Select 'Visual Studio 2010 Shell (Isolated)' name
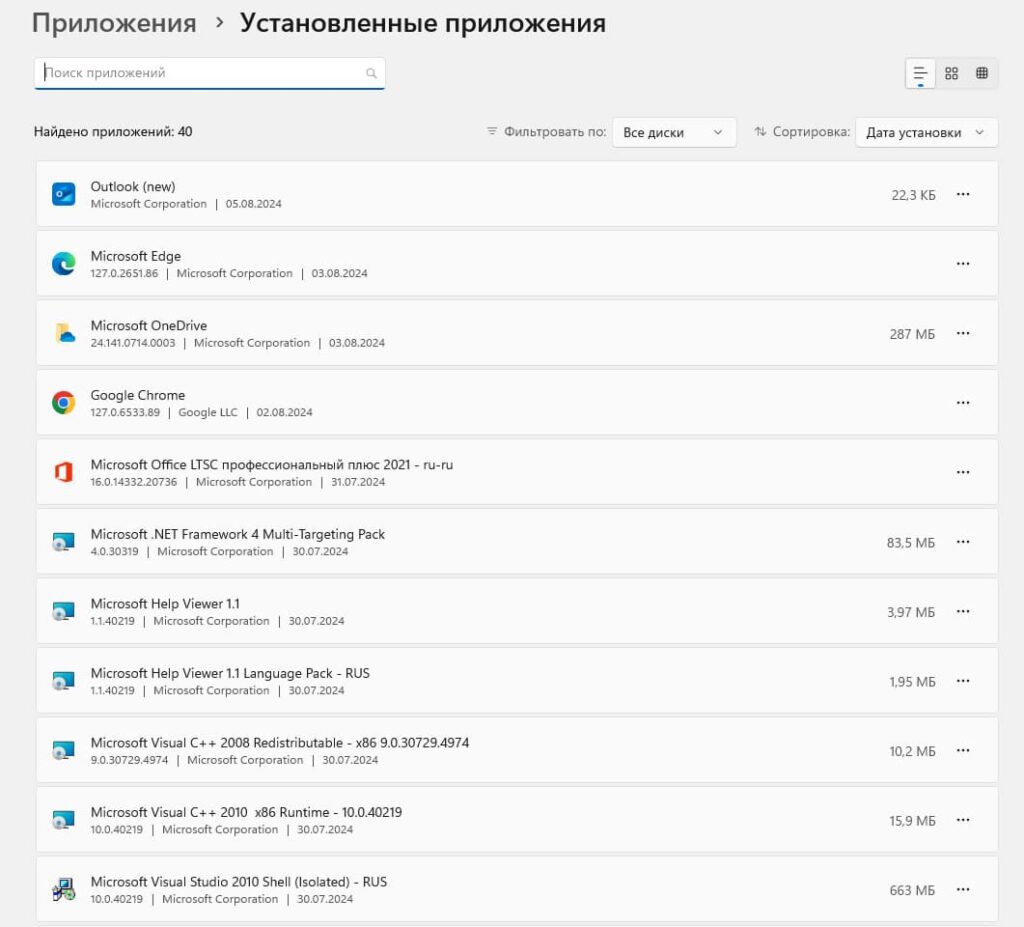 tap(238, 882)
